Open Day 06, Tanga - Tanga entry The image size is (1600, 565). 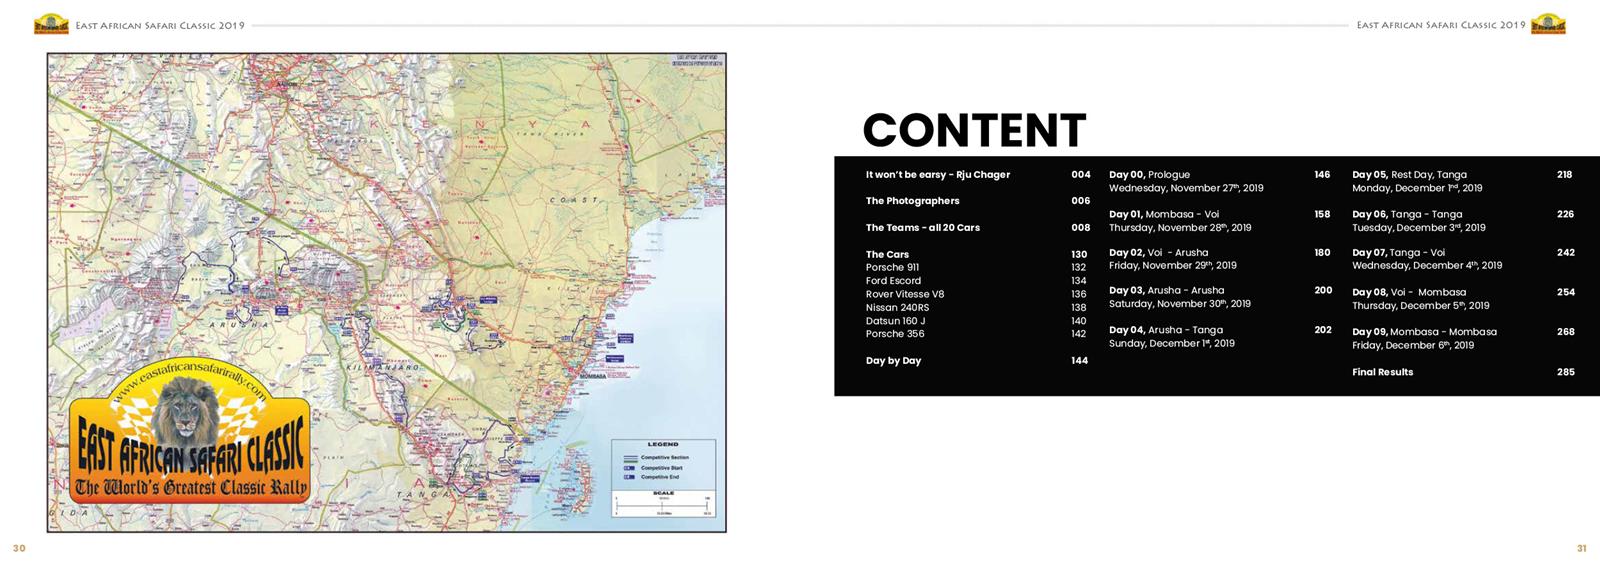1407,214
